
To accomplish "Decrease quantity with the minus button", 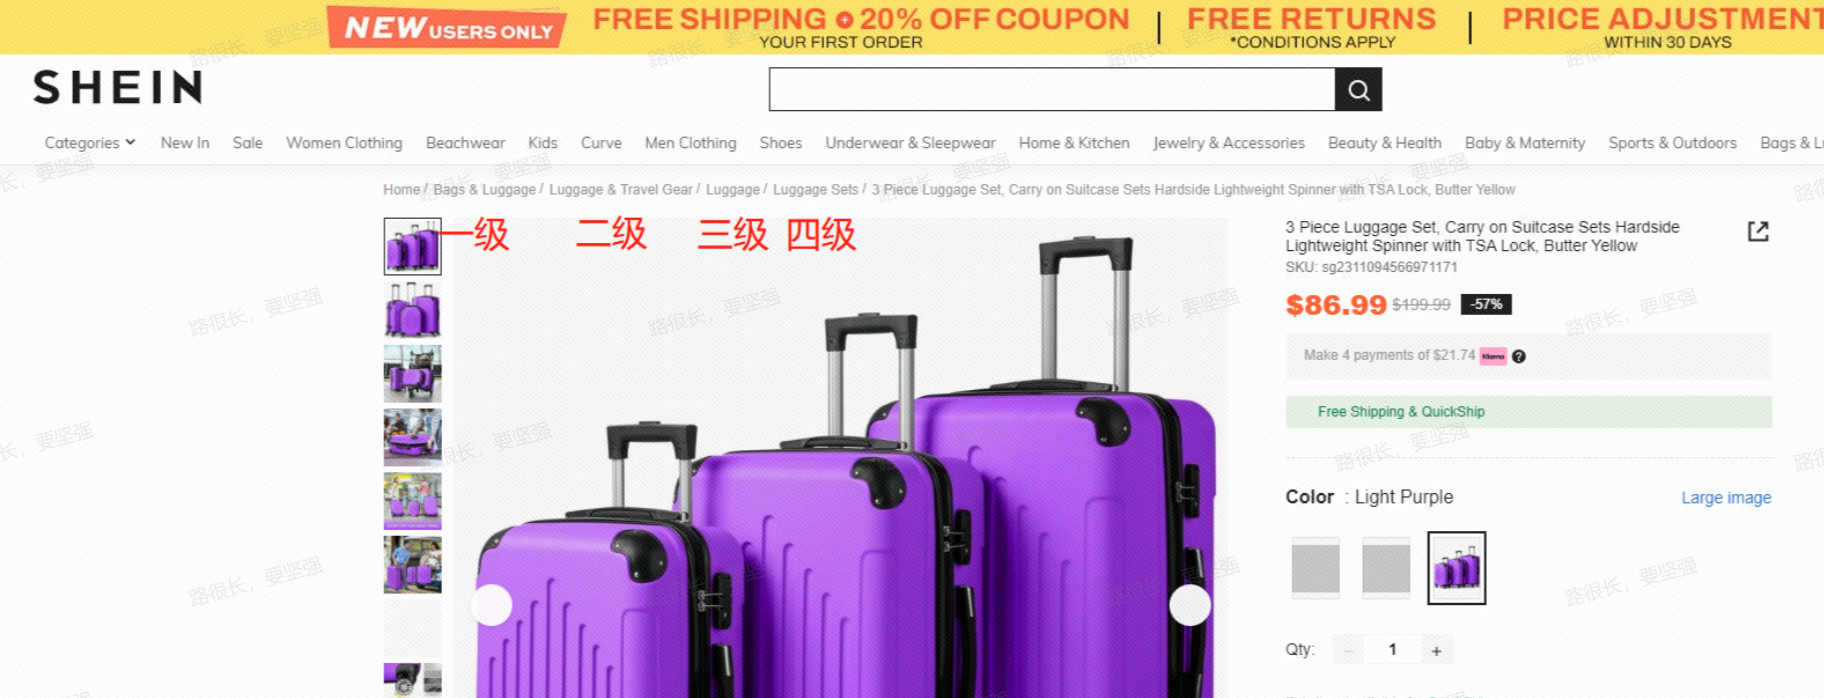I will 1348,650.
